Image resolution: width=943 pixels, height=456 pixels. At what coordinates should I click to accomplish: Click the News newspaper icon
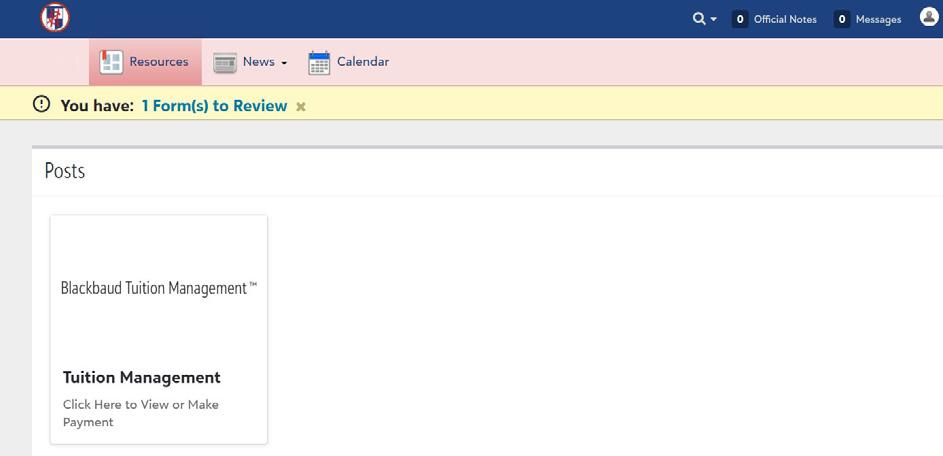point(225,63)
